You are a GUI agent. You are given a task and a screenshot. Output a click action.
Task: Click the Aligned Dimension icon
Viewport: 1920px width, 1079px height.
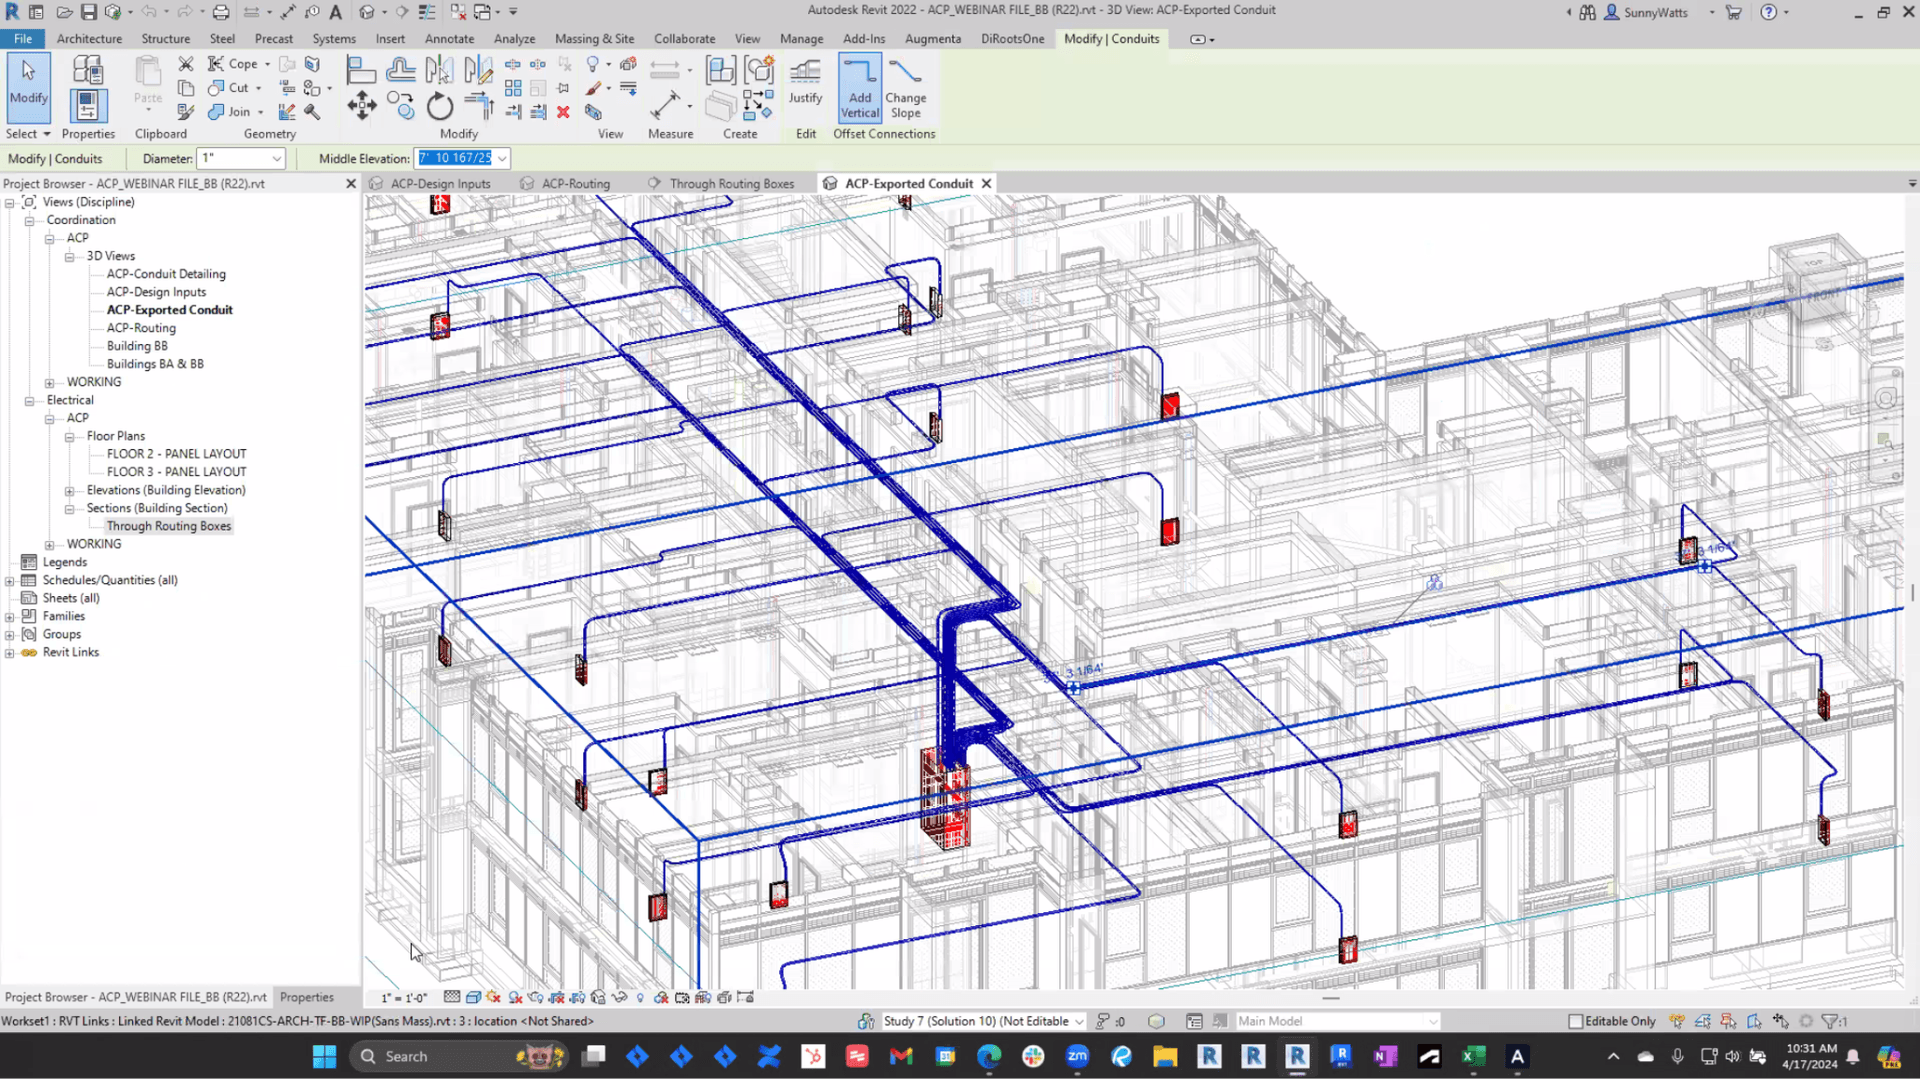(x=664, y=105)
